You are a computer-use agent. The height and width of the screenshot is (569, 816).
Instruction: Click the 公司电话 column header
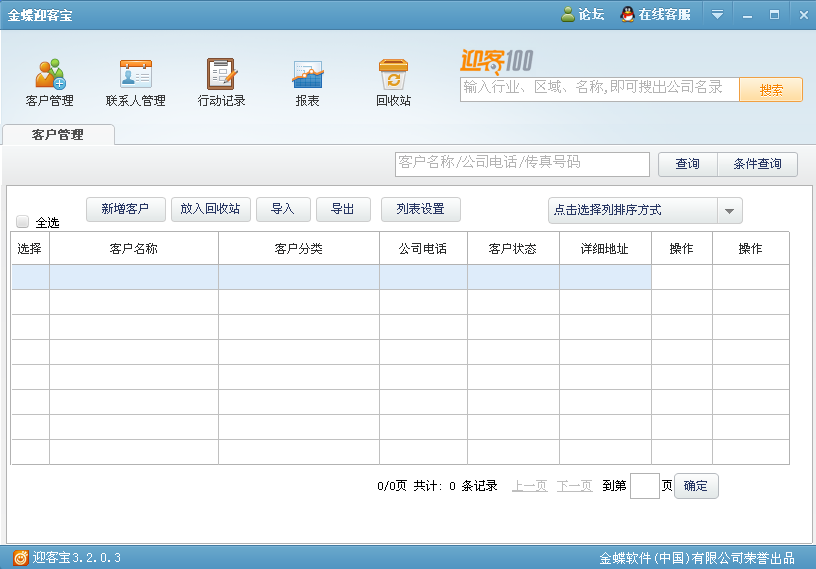click(423, 249)
